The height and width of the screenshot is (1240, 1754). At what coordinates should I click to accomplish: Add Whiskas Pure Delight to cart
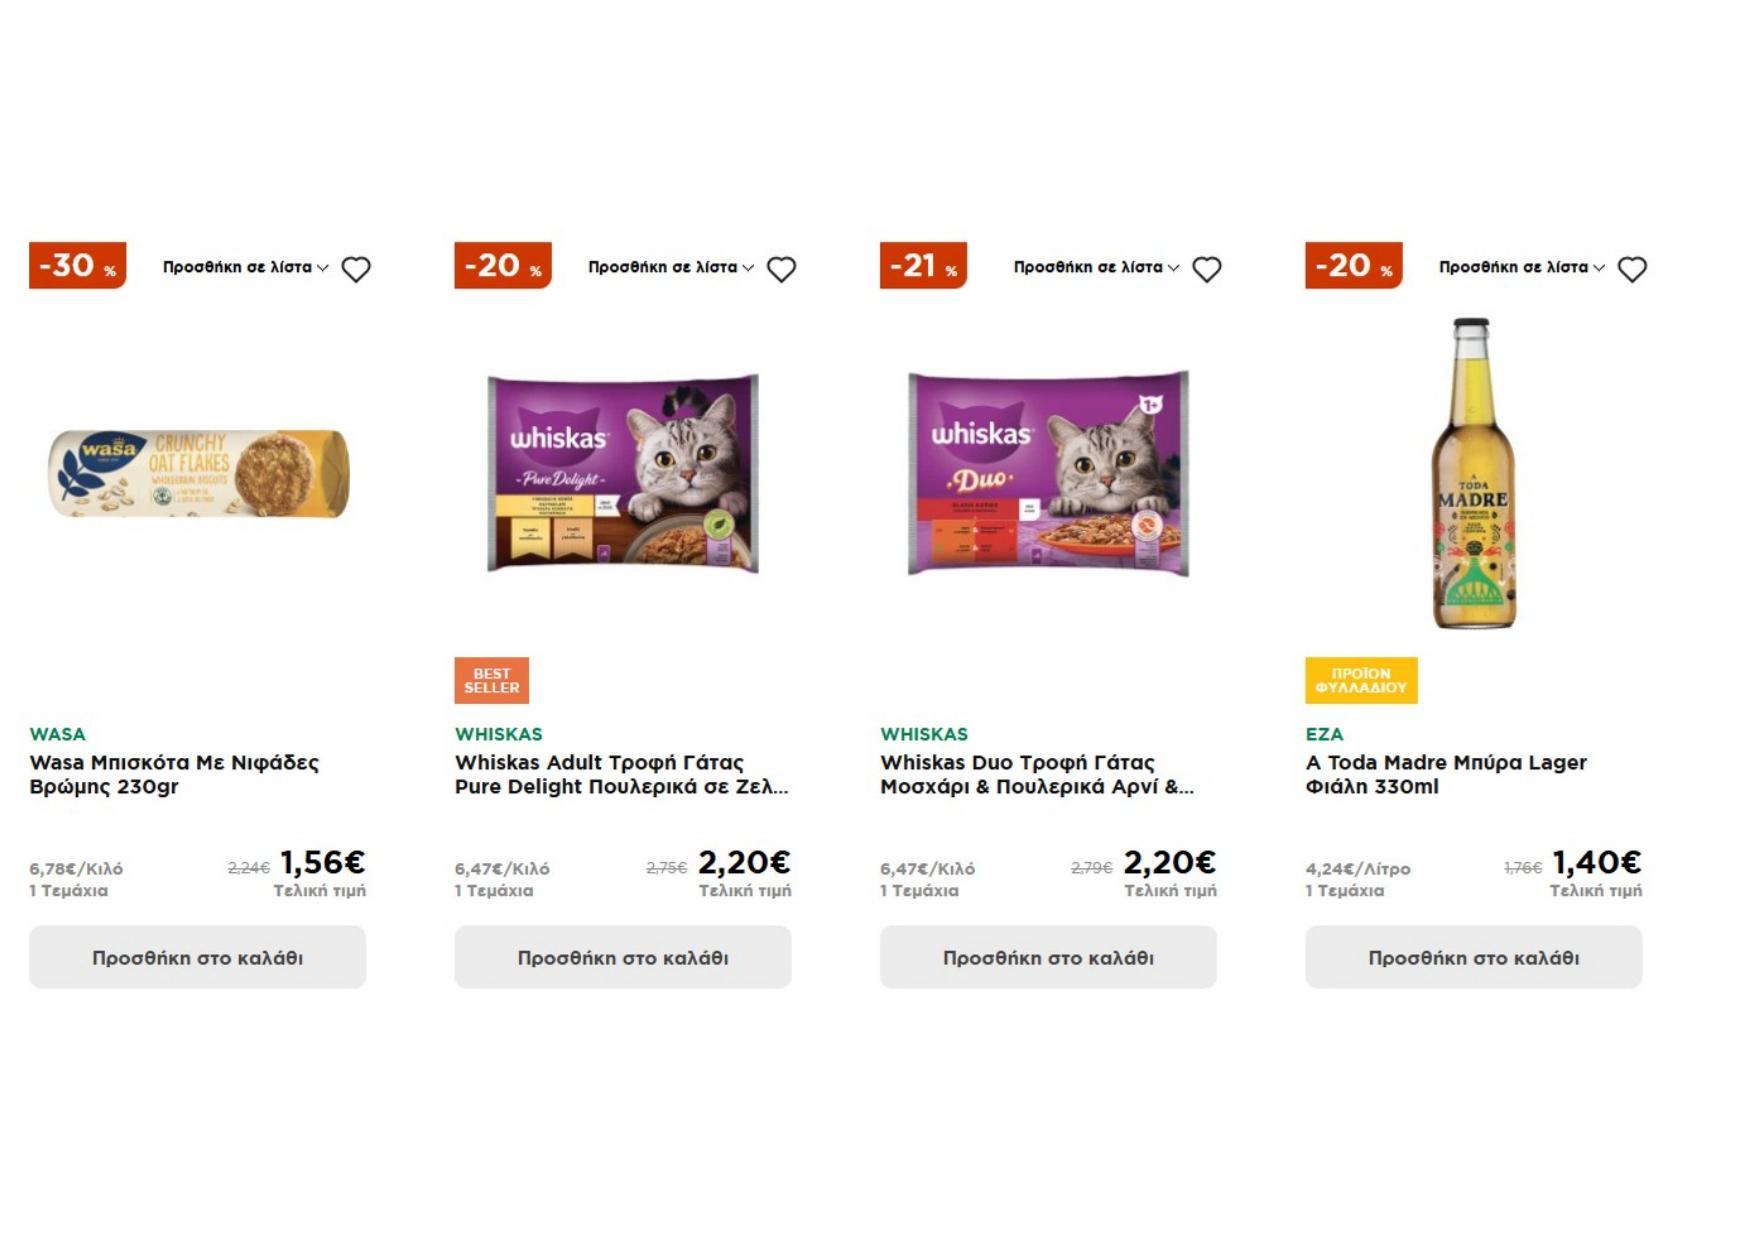click(x=623, y=957)
